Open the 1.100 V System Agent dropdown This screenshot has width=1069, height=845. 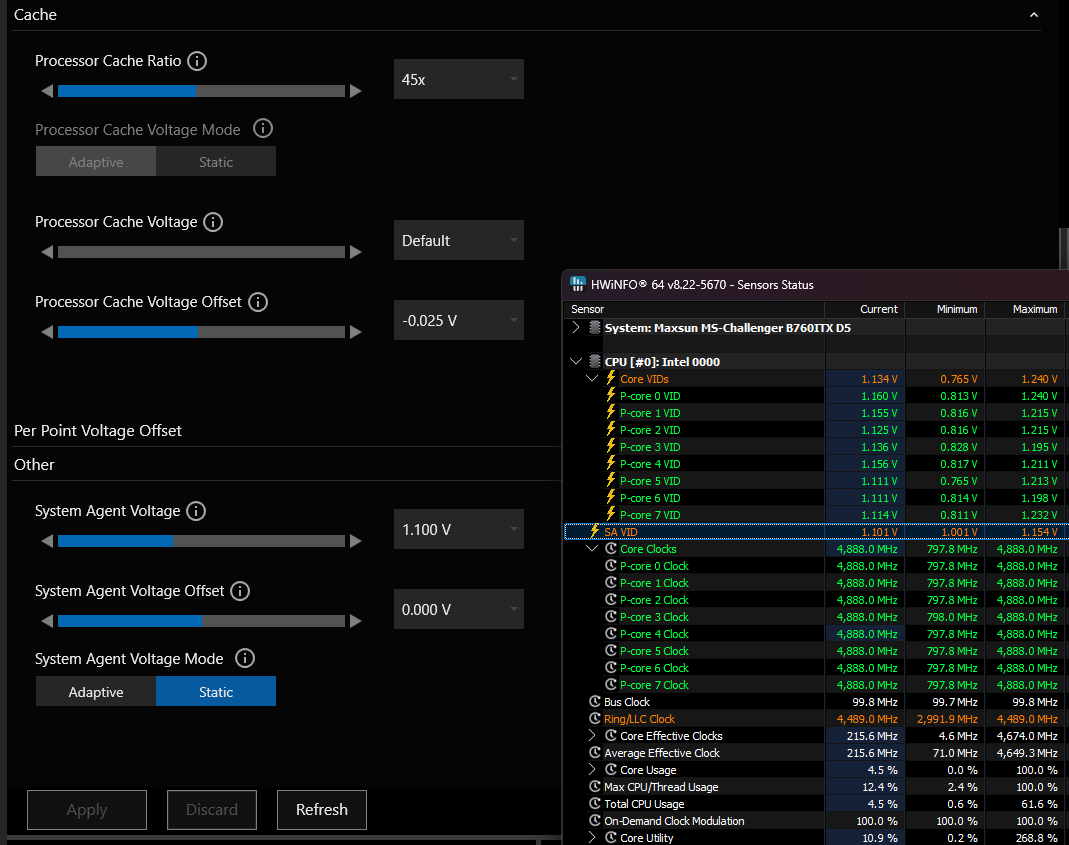[459, 529]
